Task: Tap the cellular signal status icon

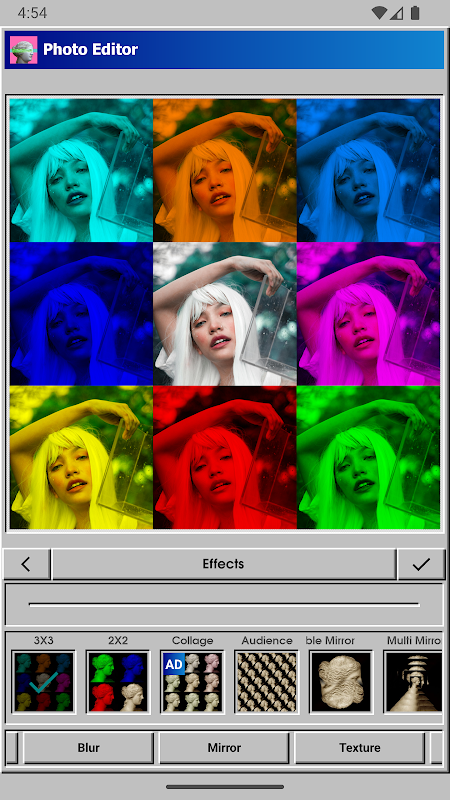Action: (397, 13)
